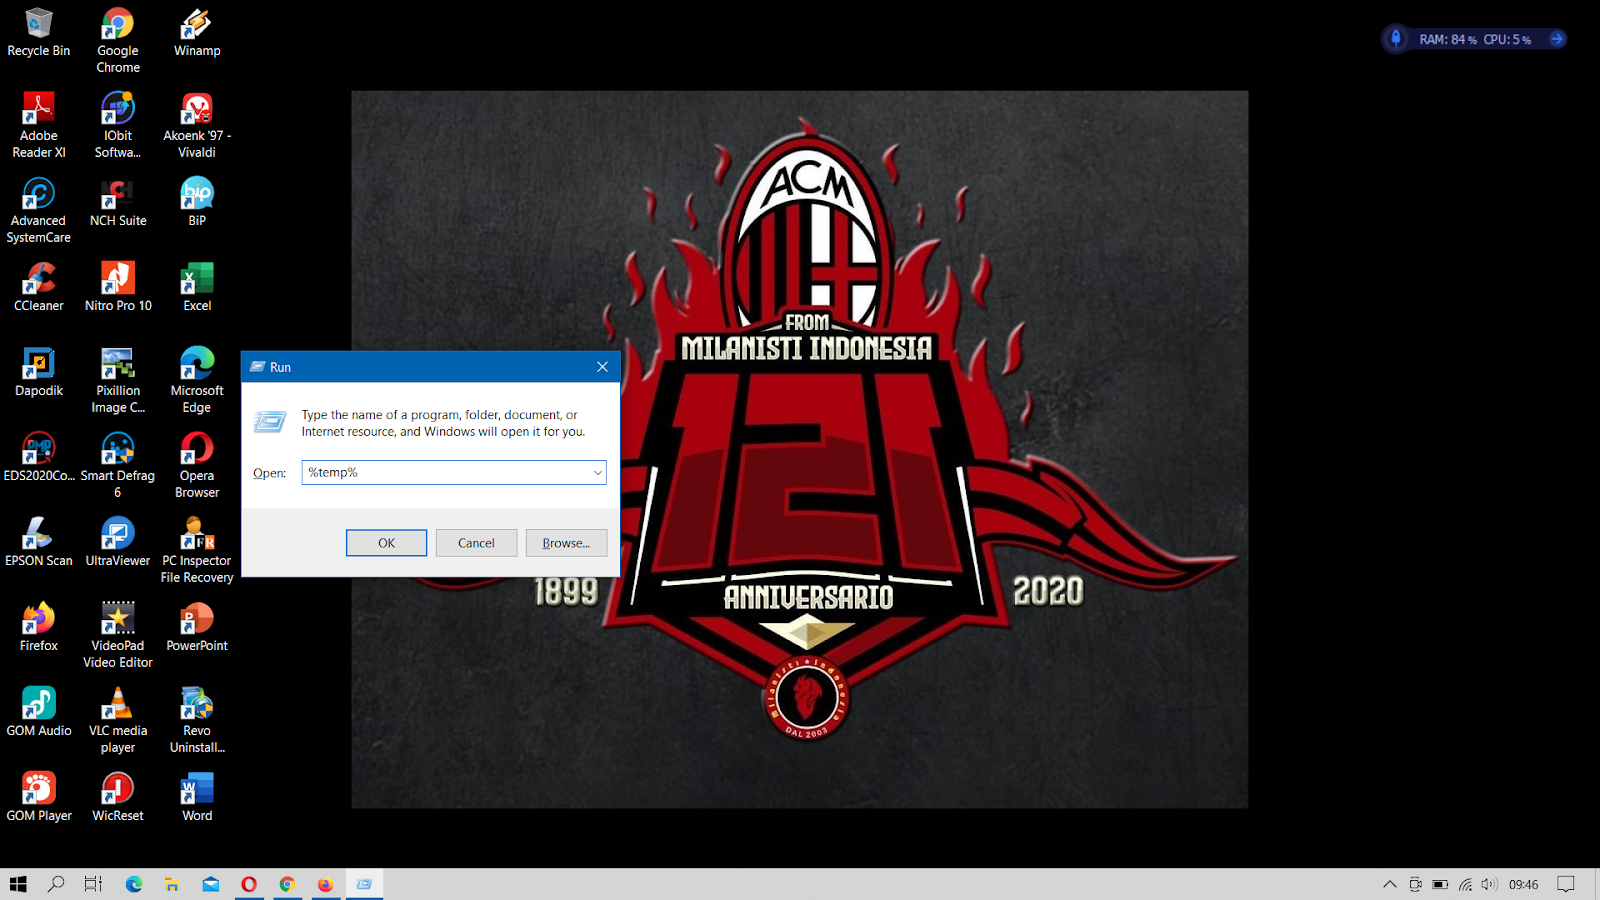1600x900 pixels.
Task: Open the Mail app on taskbar
Action: 210,884
